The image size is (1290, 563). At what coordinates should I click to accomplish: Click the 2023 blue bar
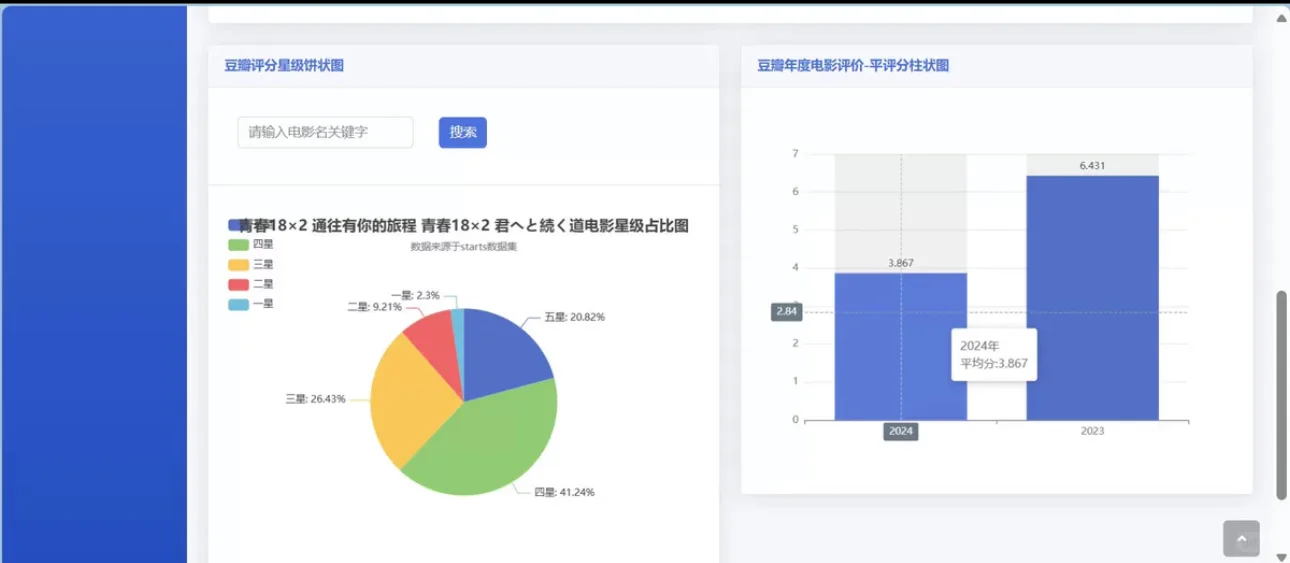(1092, 298)
